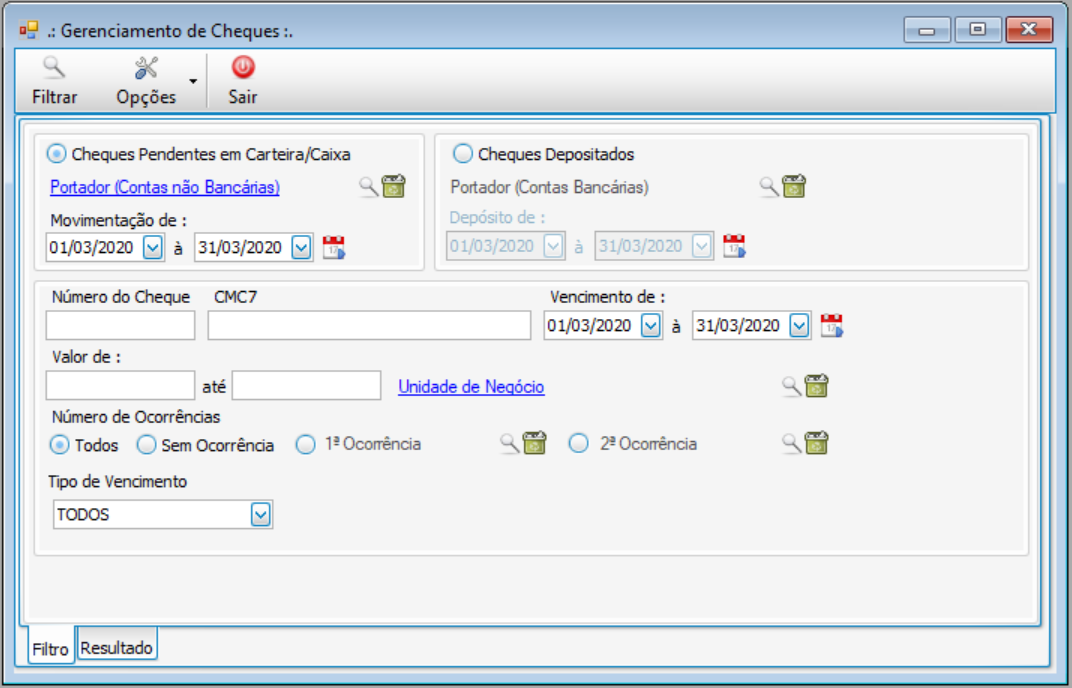Click search magnifier for Portador Contas Bancárias
This screenshot has width=1072, height=688.
[x=769, y=187]
